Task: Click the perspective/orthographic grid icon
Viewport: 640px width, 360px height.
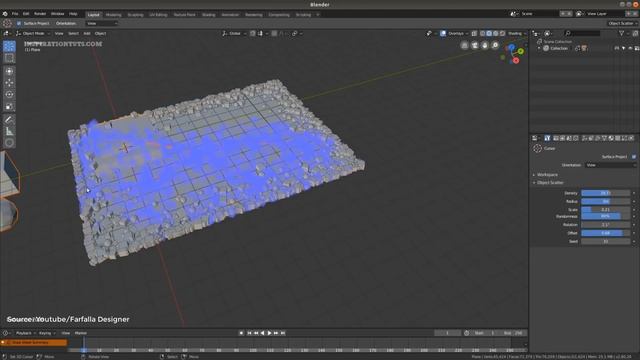Action: point(464,45)
